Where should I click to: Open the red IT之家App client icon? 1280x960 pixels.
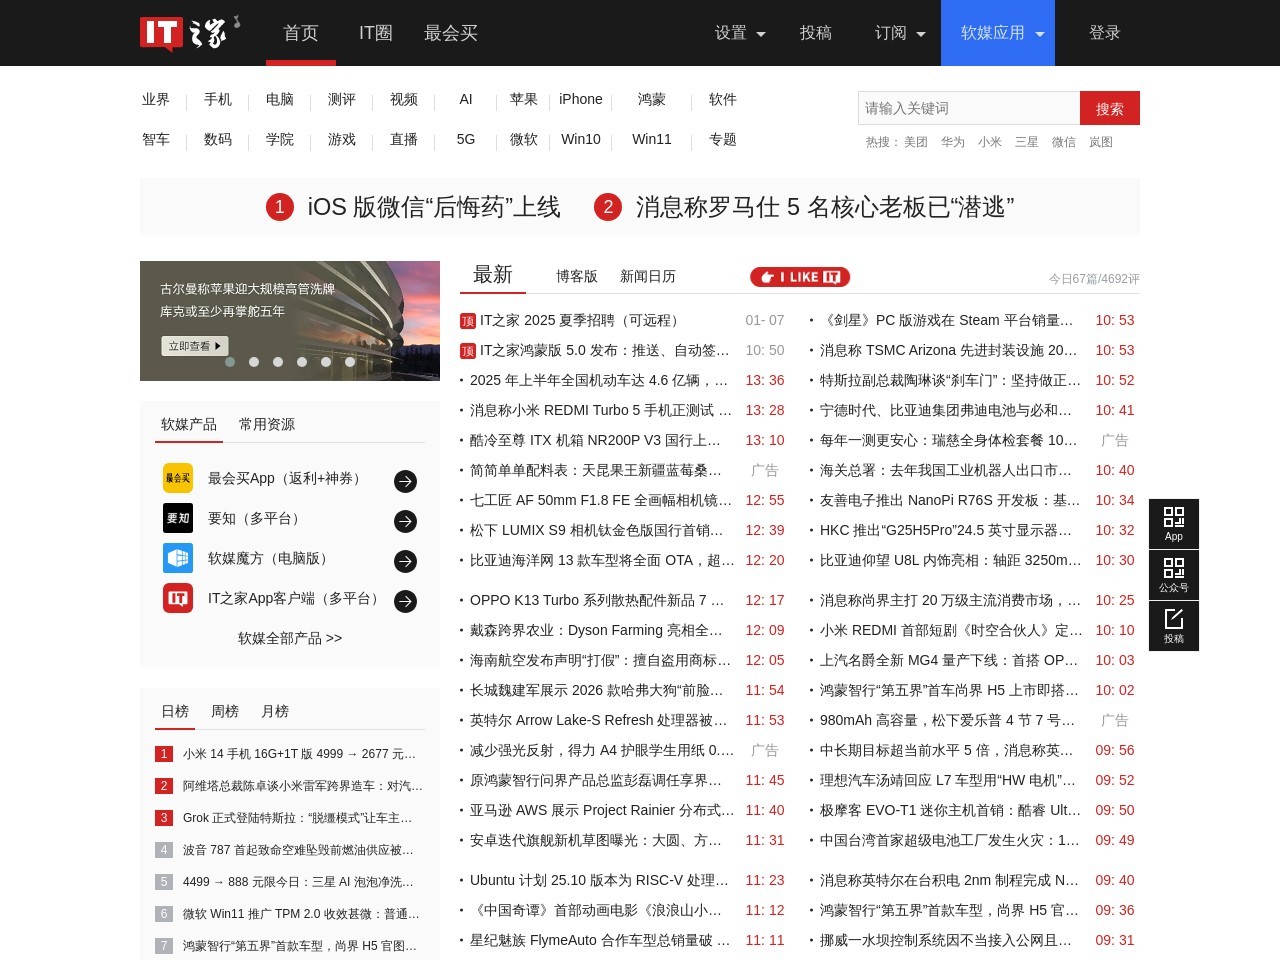click(x=178, y=598)
